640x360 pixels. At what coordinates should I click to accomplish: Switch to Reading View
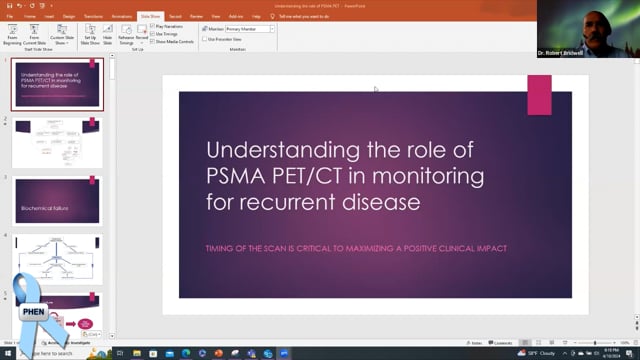click(551, 343)
